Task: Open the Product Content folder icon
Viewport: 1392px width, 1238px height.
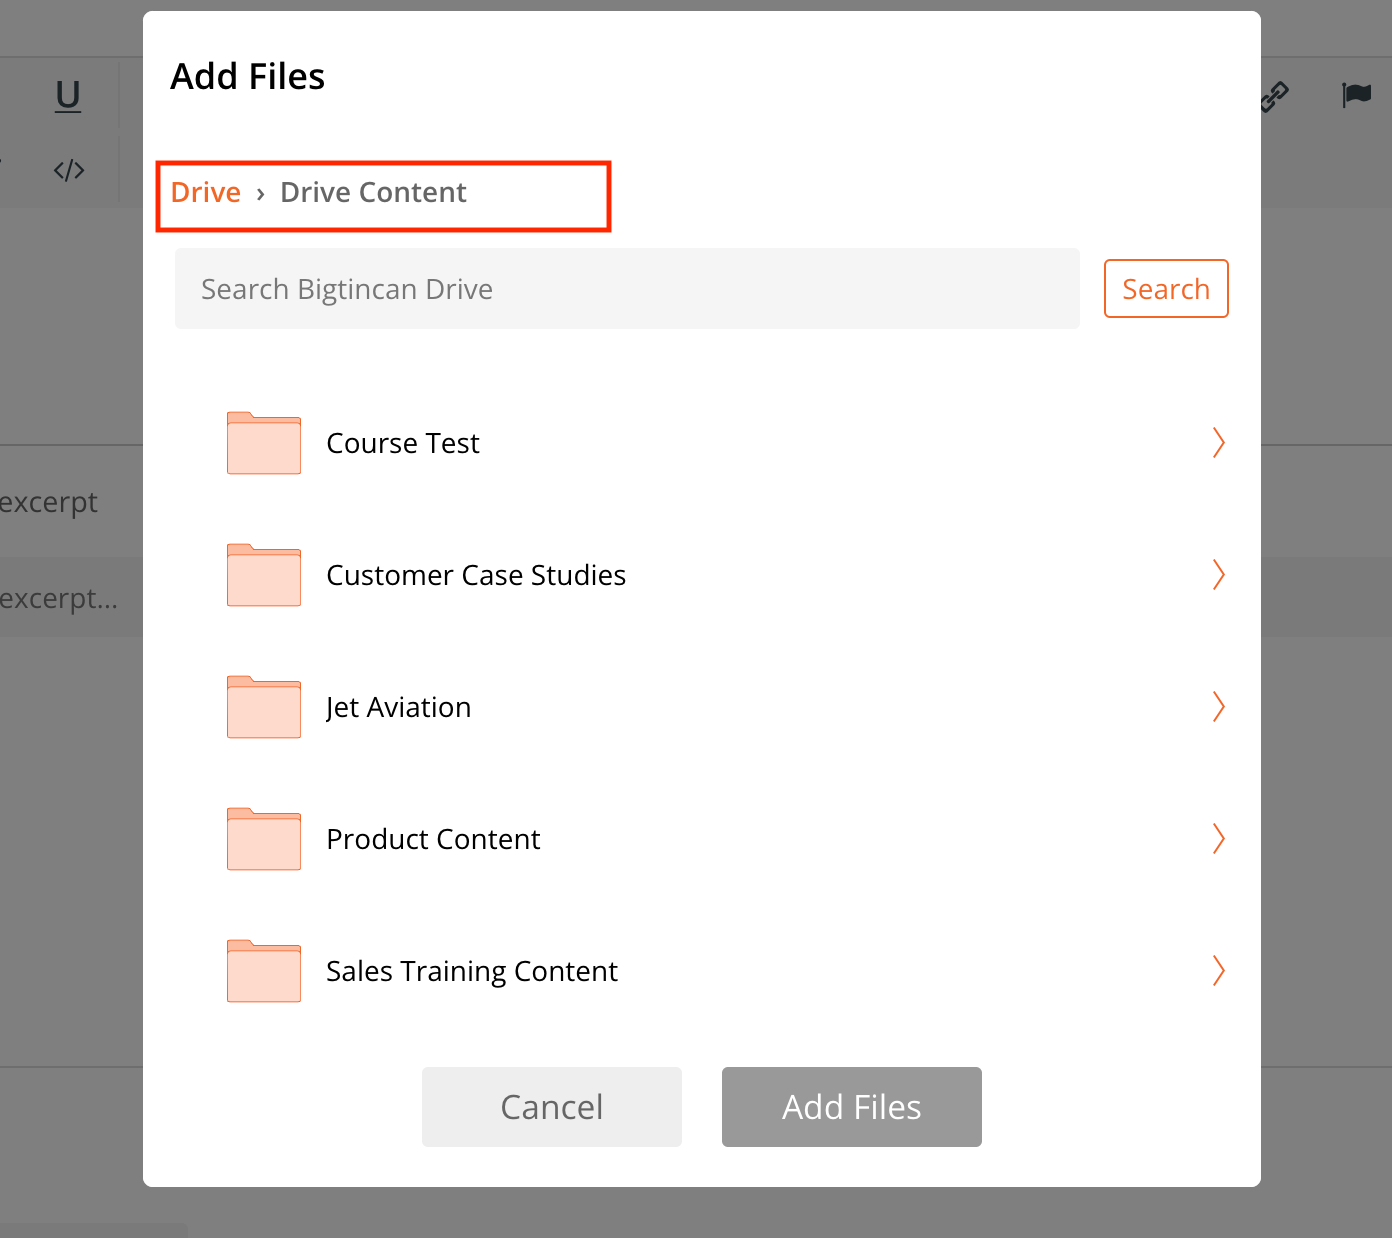Action: [x=264, y=839]
